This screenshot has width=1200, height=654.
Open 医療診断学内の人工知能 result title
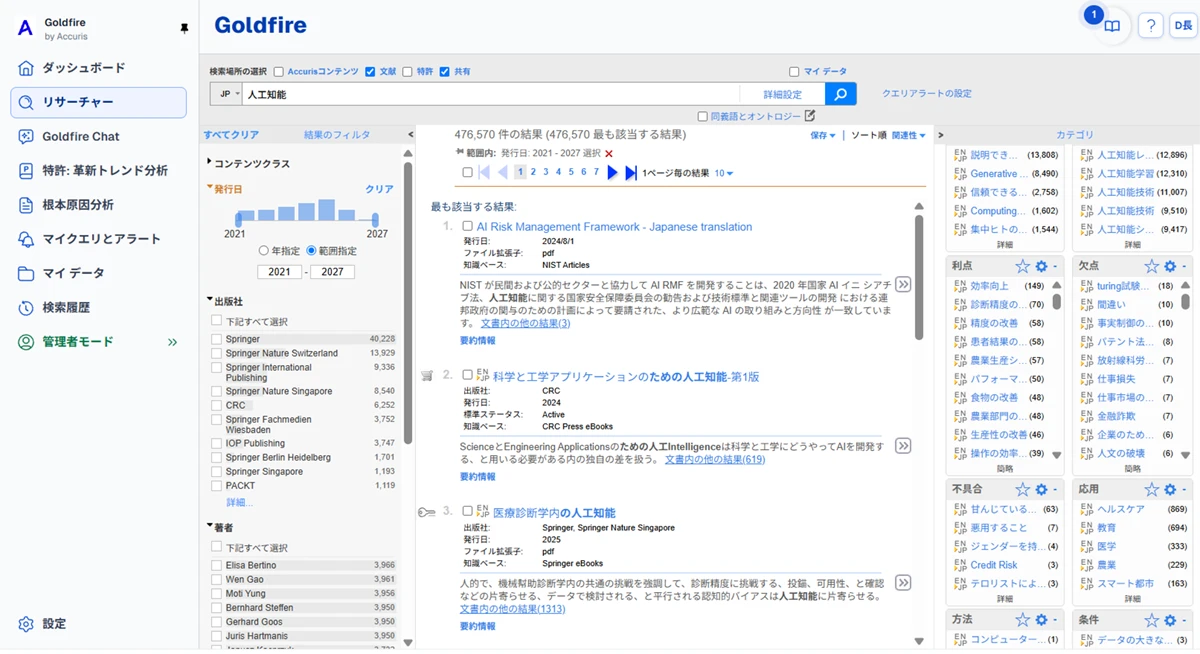pyautogui.click(x=554, y=513)
